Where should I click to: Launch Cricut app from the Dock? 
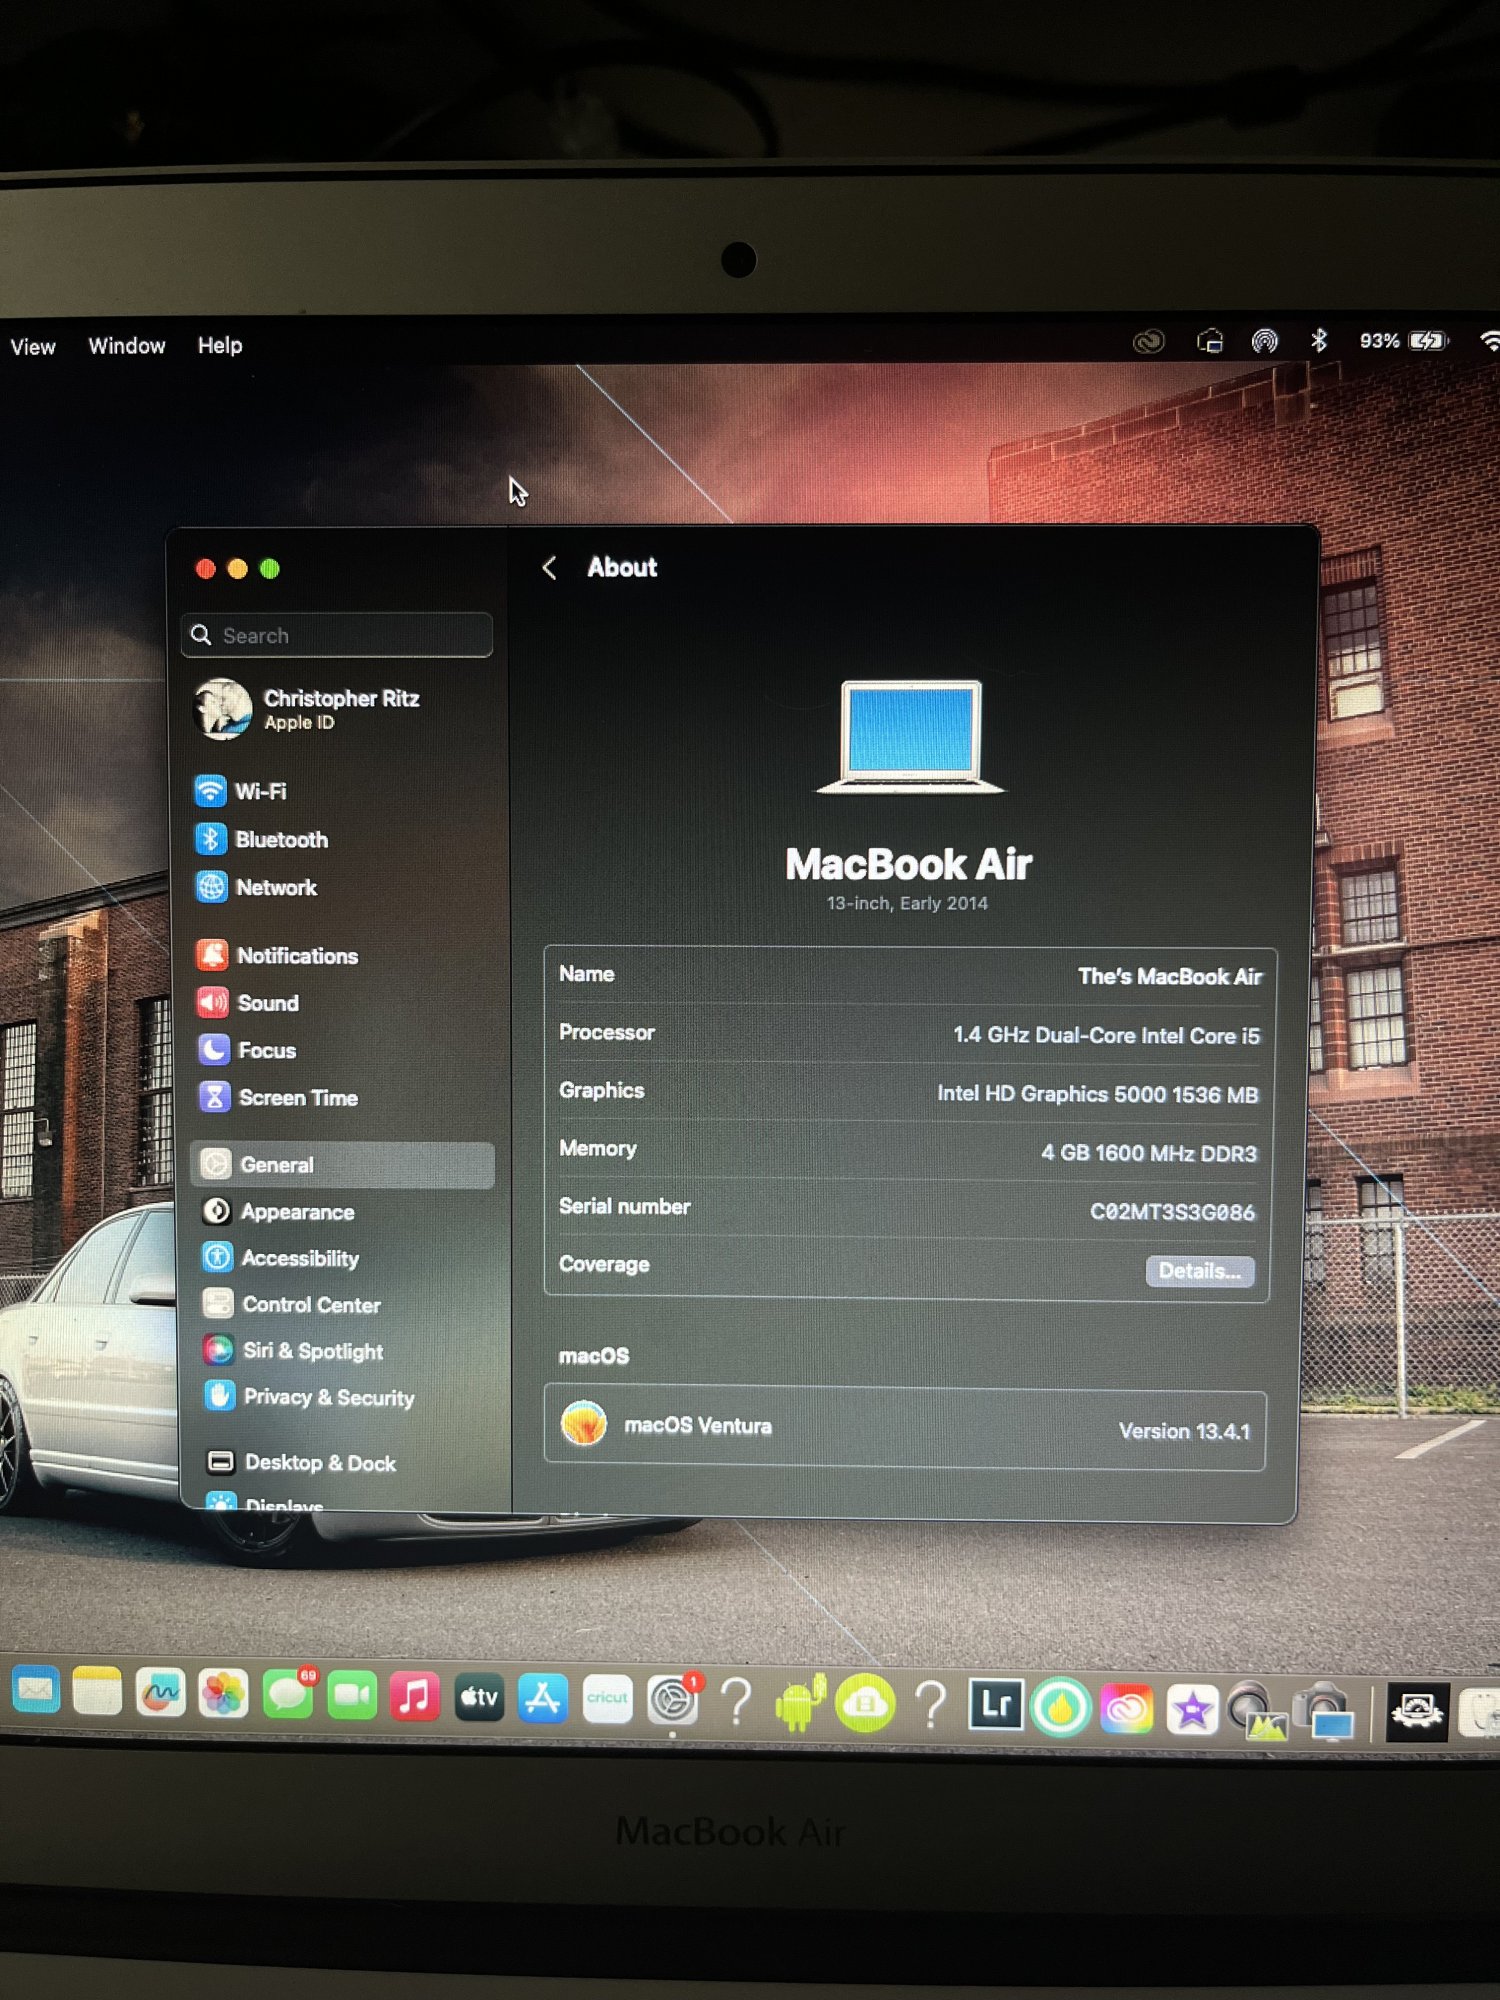click(x=608, y=1700)
